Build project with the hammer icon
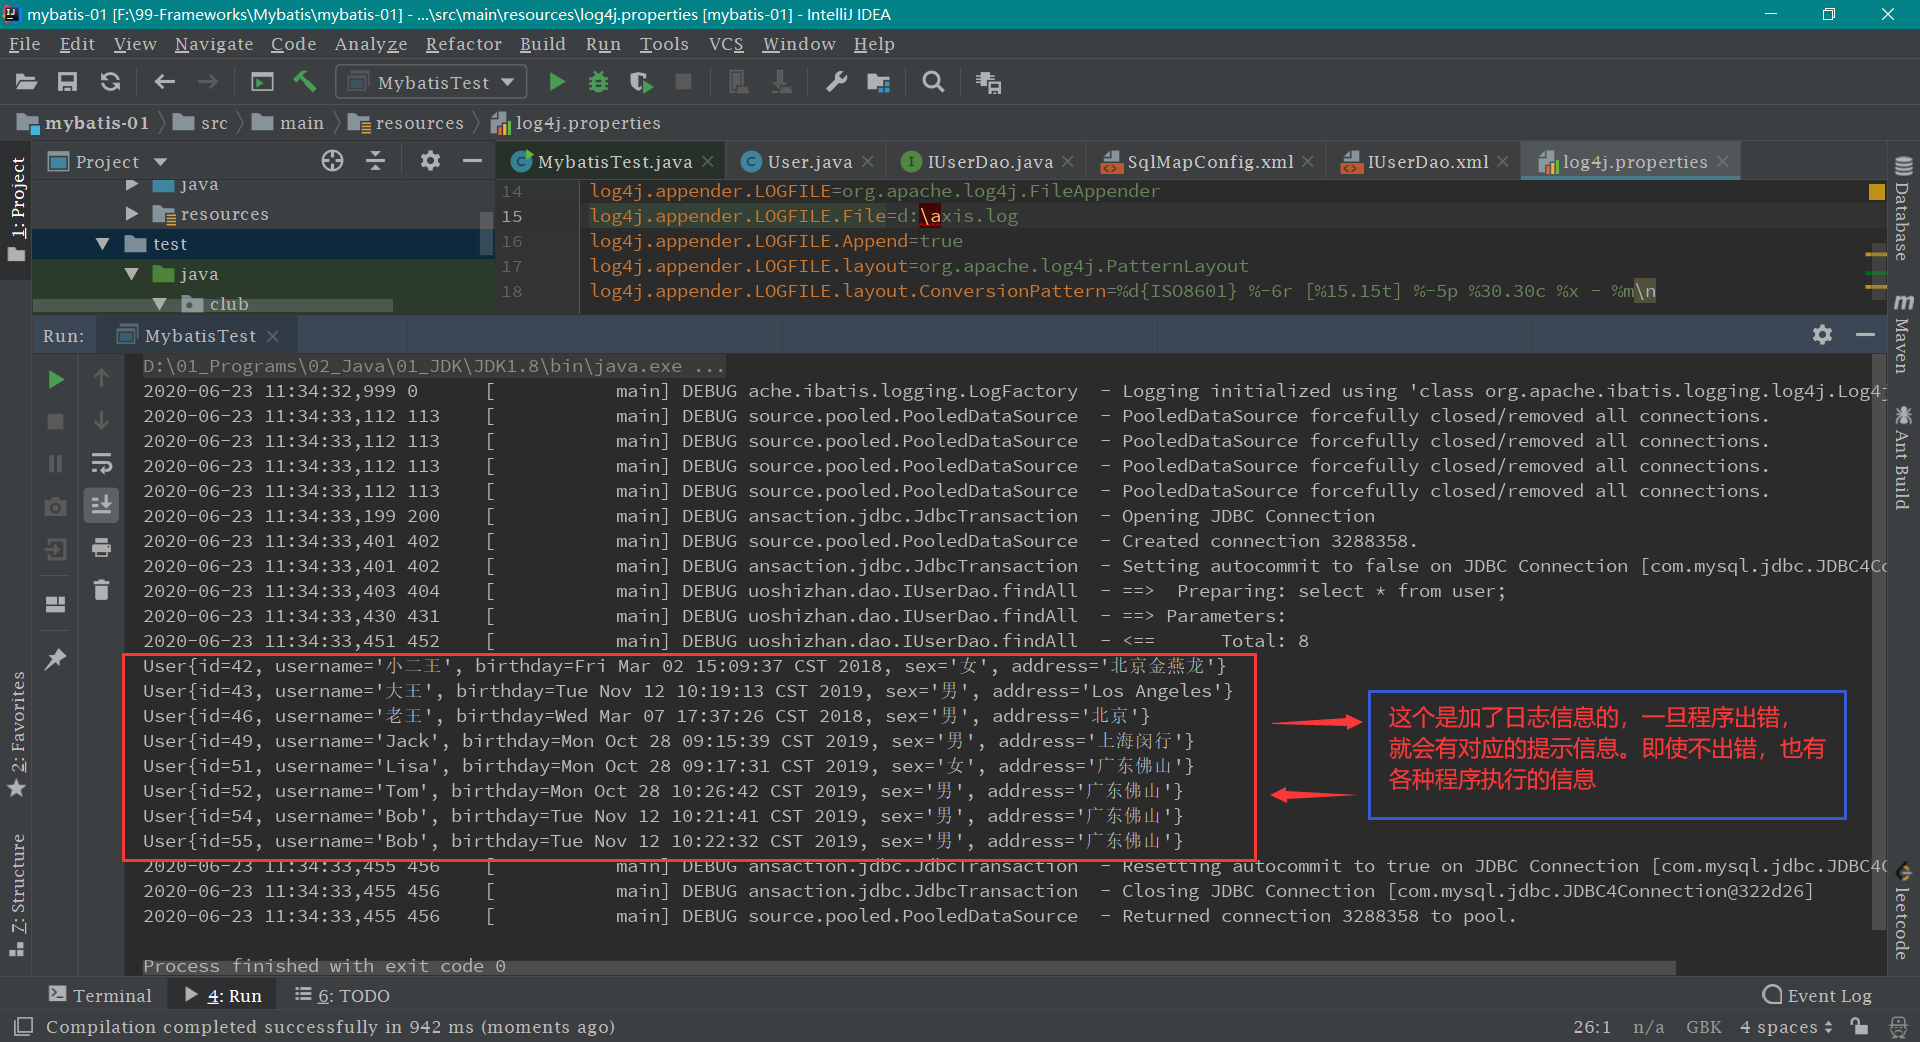 tap(305, 82)
